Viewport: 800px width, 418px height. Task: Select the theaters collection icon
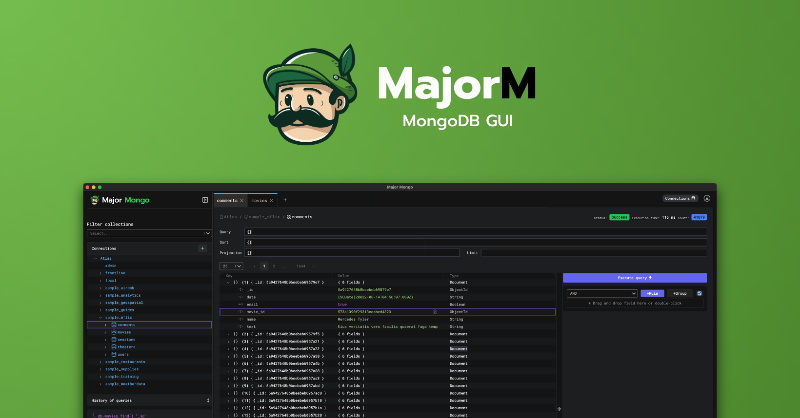(114, 347)
